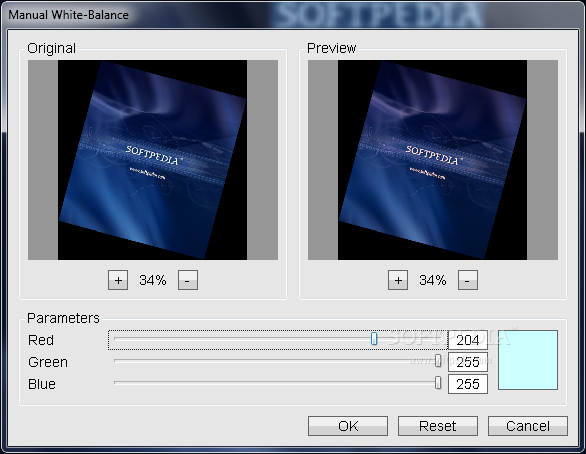Click the Red label
The height and width of the screenshot is (454, 586).
click(41, 340)
